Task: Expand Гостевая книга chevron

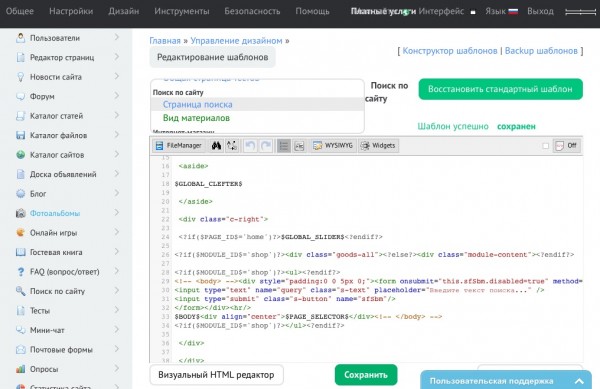Action: point(117,252)
